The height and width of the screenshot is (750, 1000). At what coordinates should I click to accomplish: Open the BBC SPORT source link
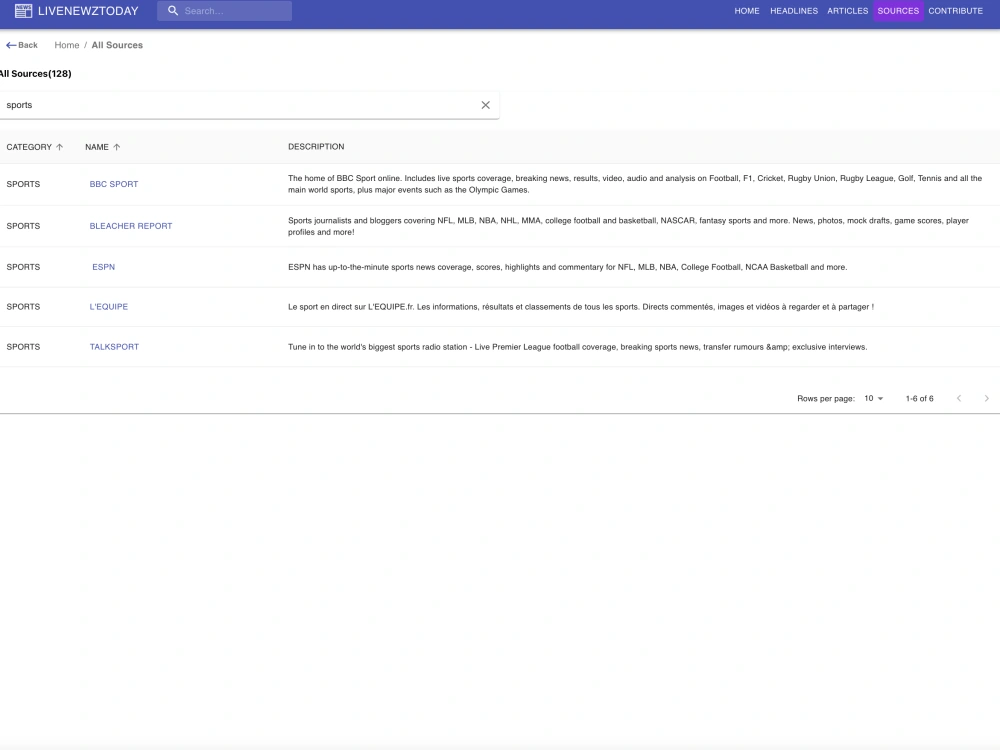click(114, 184)
